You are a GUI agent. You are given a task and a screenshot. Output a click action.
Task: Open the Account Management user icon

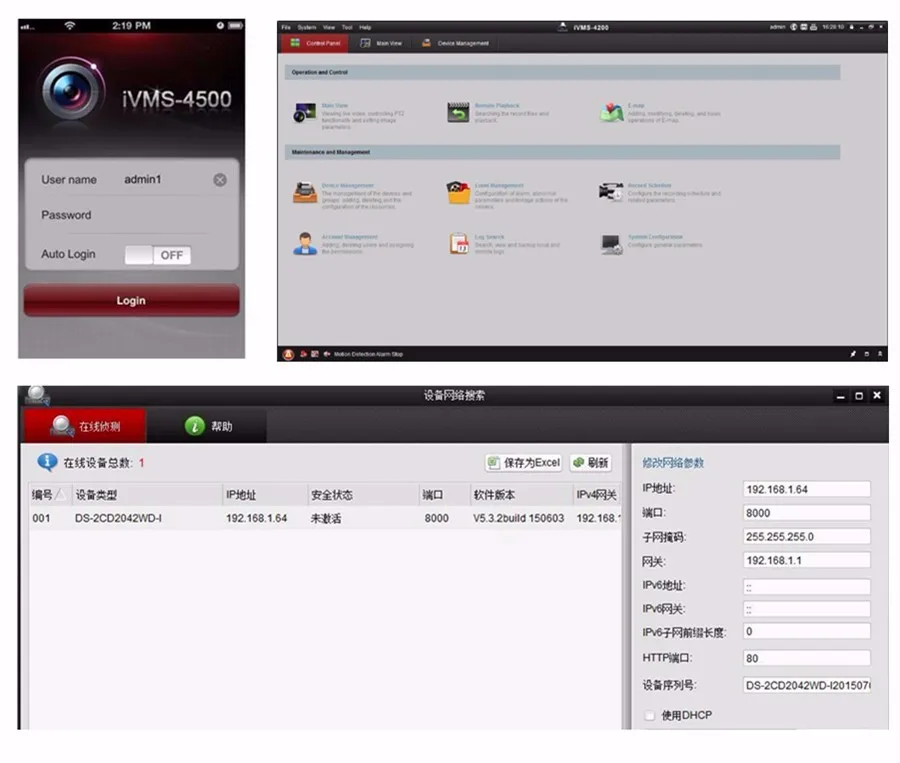305,243
